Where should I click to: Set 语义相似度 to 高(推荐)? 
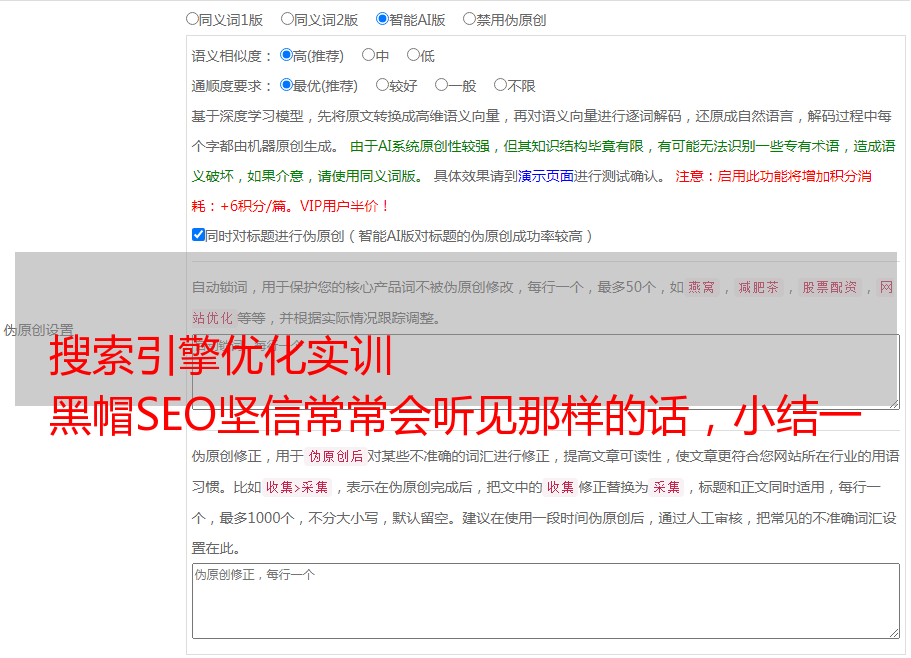tap(286, 55)
